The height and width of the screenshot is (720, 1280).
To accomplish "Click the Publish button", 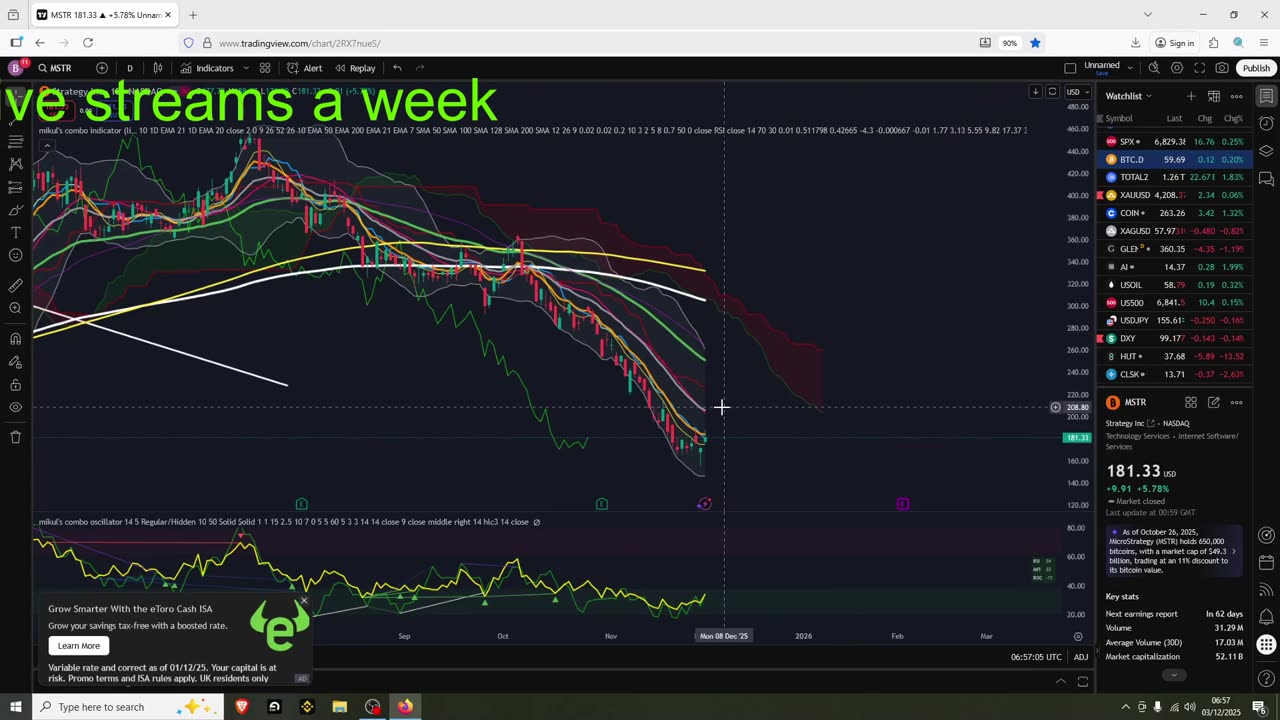I will click(1256, 68).
